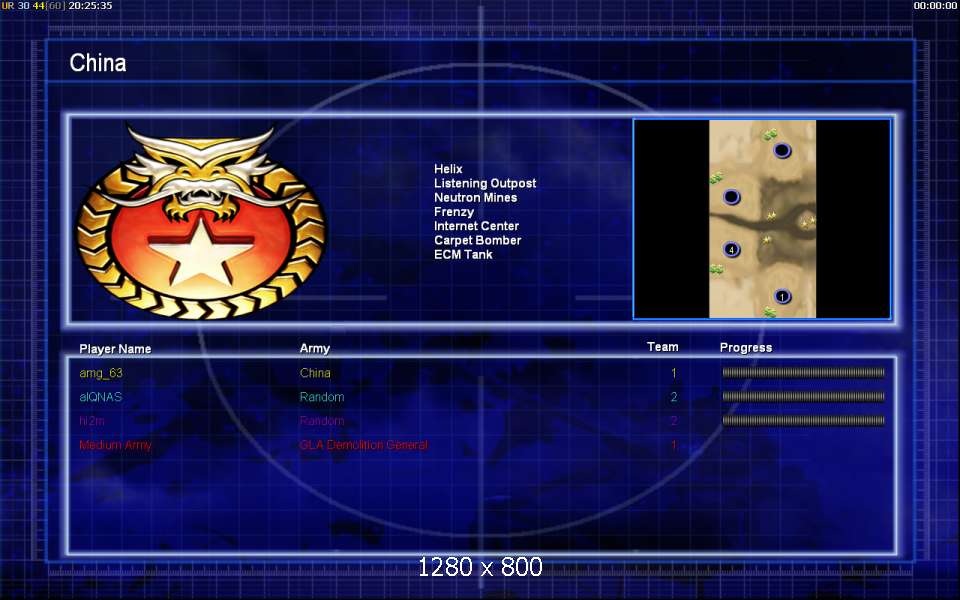
Task: Click the "China" army cell for amg_63
Action: click(x=315, y=373)
